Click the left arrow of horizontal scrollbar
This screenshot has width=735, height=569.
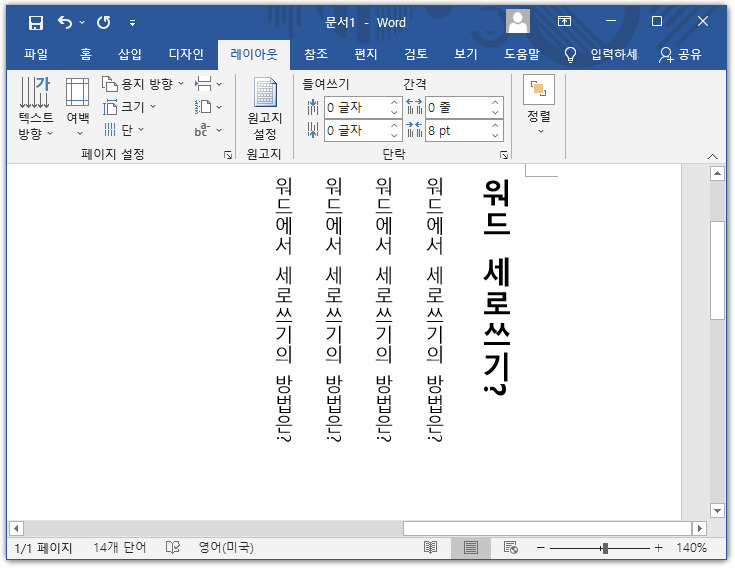pyautogui.click(x=16, y=529)
